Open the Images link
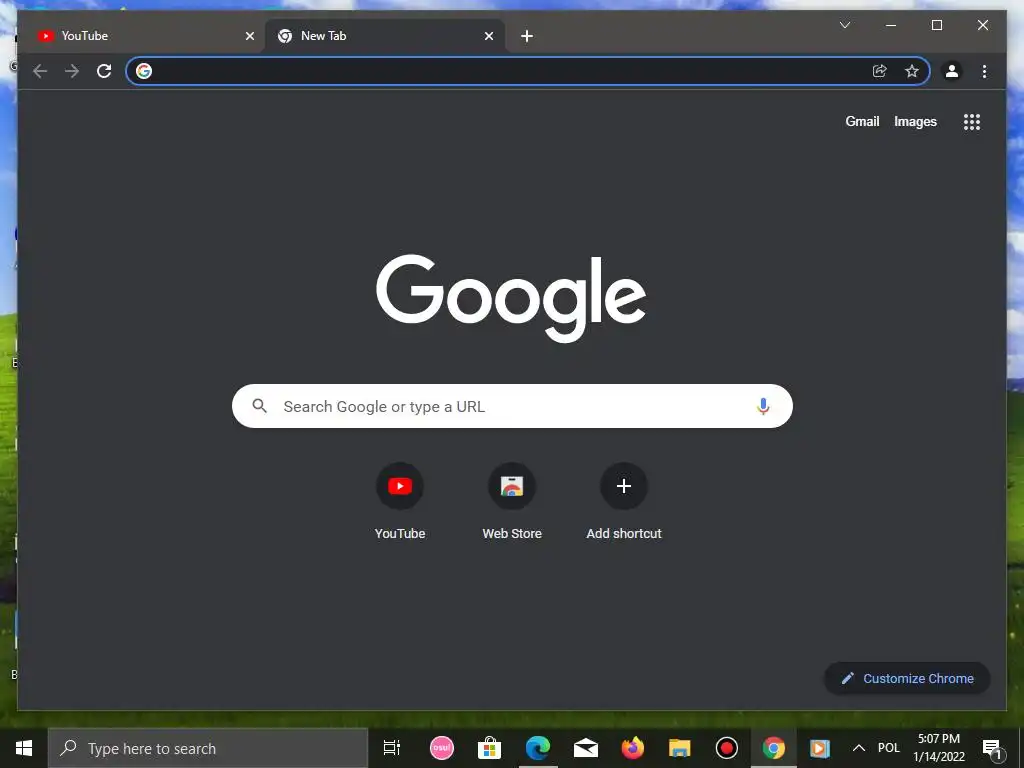This screenshot has width=1024, height=768. pyautogui.click(x=915, y=121)
